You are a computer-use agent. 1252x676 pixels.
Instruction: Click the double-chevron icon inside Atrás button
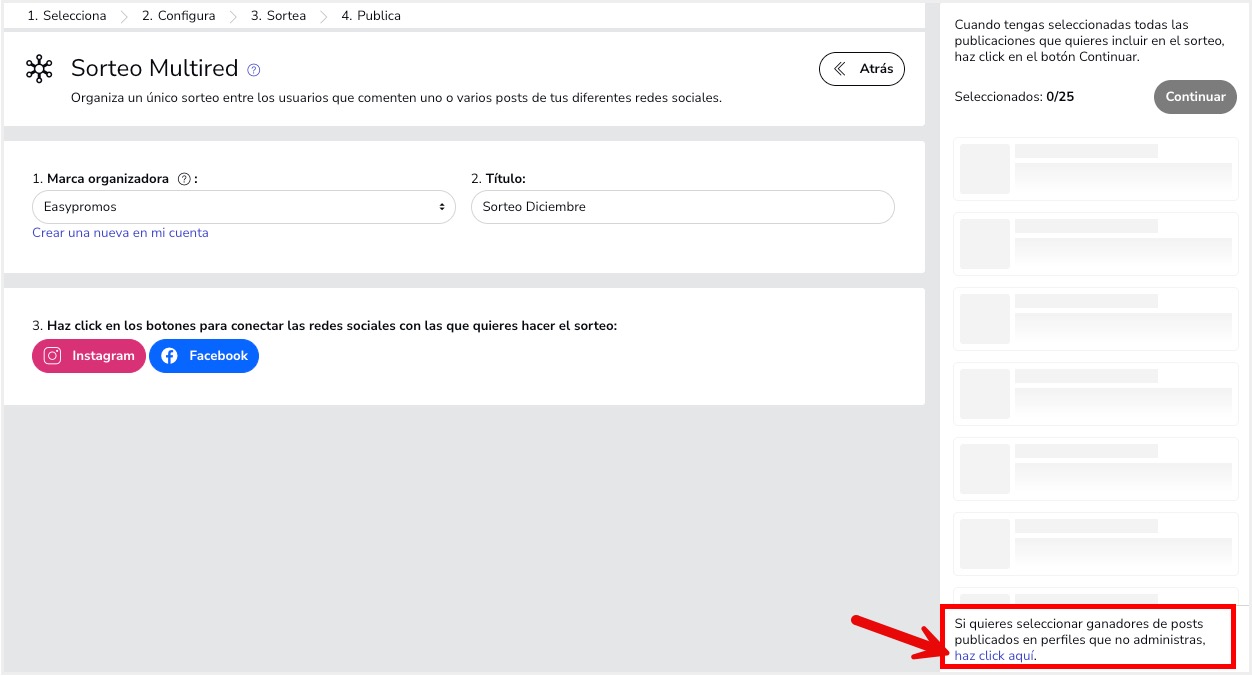840,68
